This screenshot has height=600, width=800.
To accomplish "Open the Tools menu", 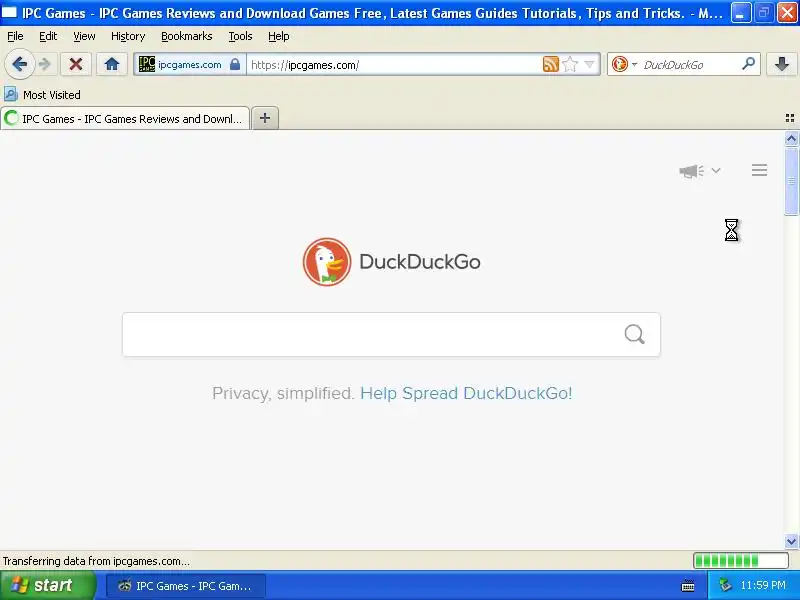I will click(x=240, y=36).
